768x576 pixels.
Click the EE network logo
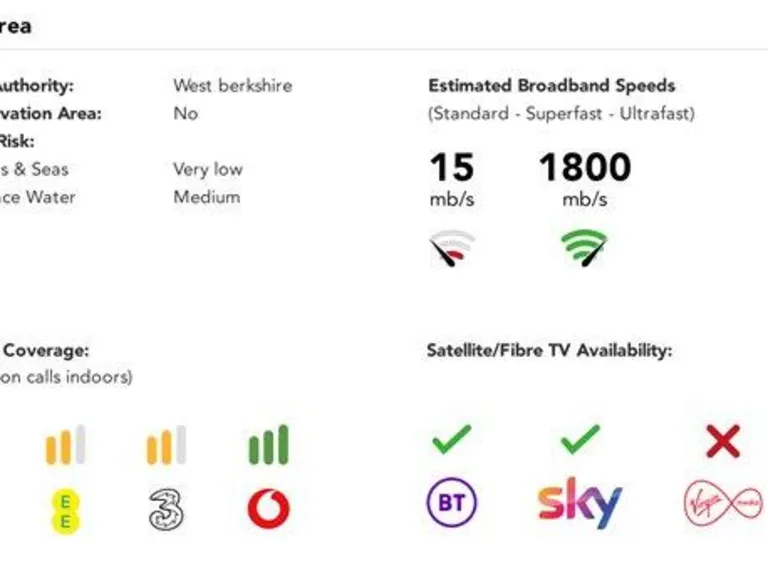[x=65, y=509]
